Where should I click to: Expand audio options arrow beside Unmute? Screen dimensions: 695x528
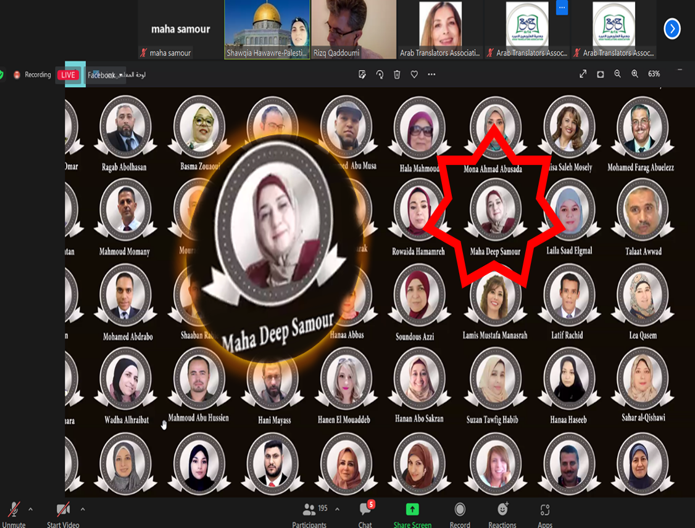point(29,509)
